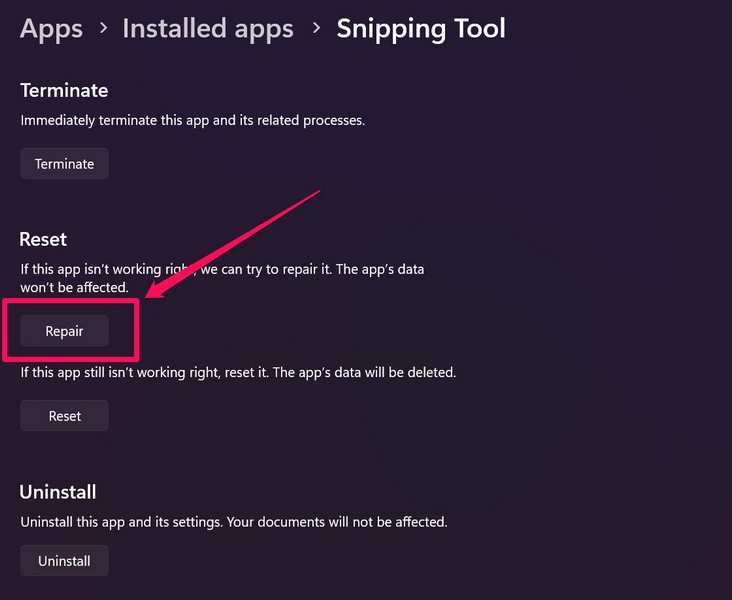Repair the Snipping Tool app
Viewport: 732px width, 600px height.
[x=64, y=331]
